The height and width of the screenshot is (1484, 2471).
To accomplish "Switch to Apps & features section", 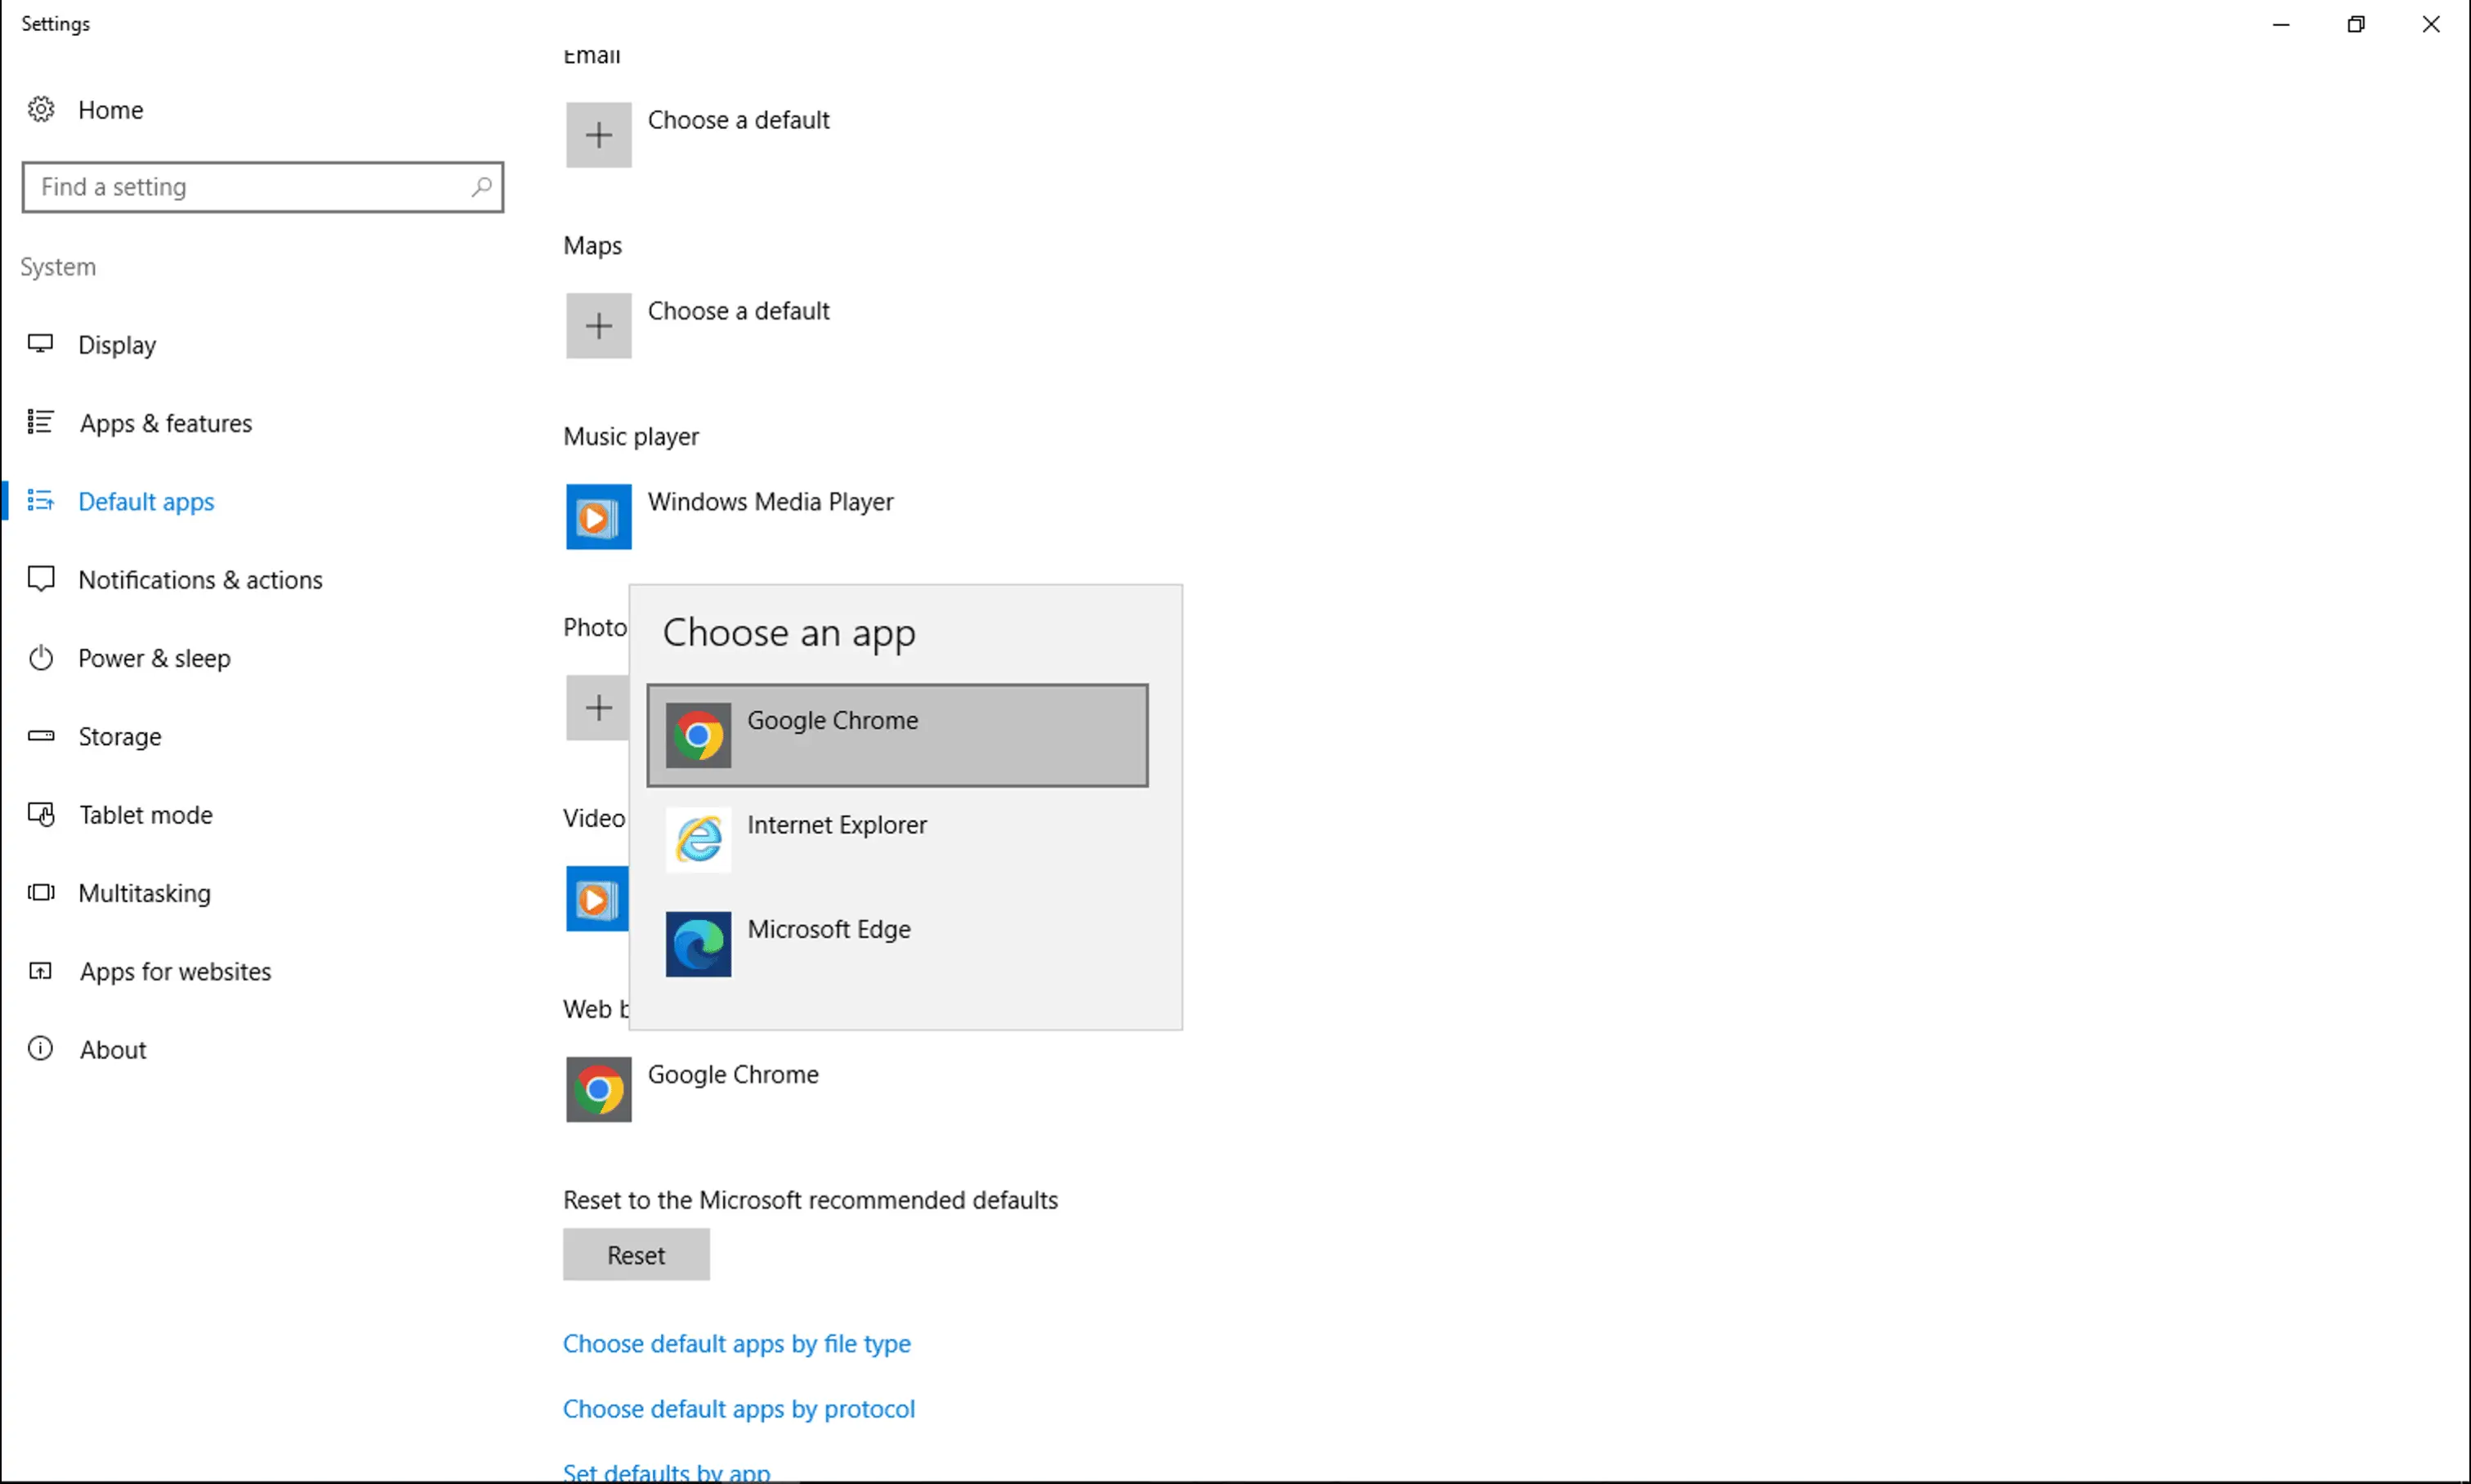I will point(165,423).
